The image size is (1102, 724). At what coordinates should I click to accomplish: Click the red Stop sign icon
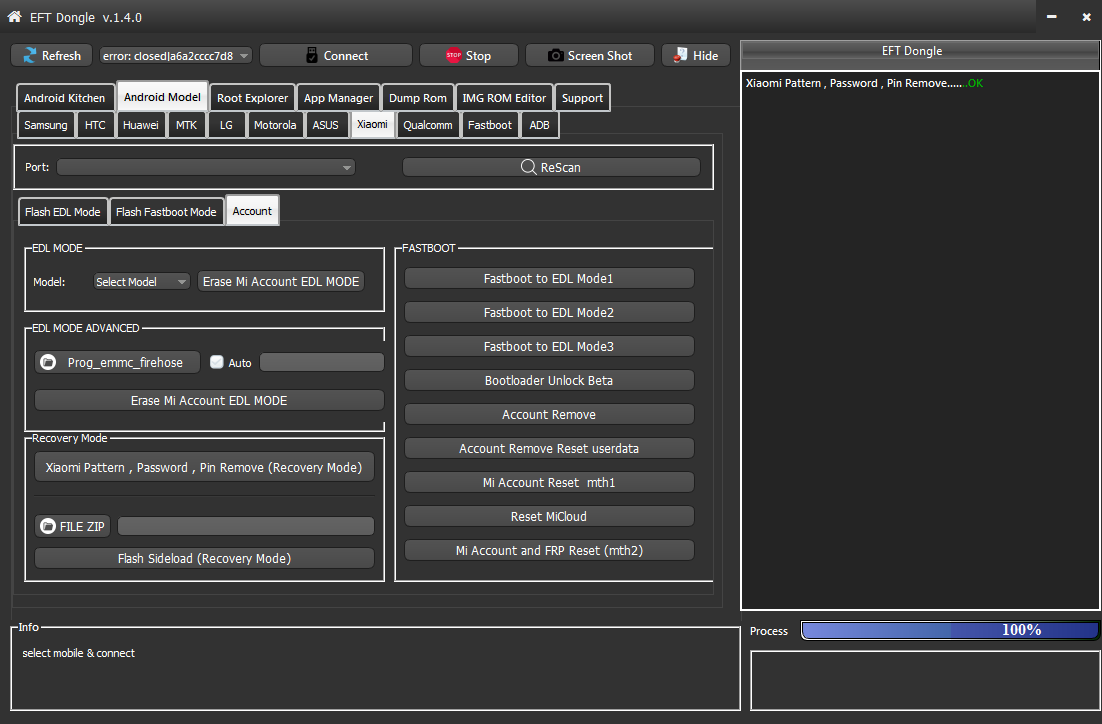(453, 56)
